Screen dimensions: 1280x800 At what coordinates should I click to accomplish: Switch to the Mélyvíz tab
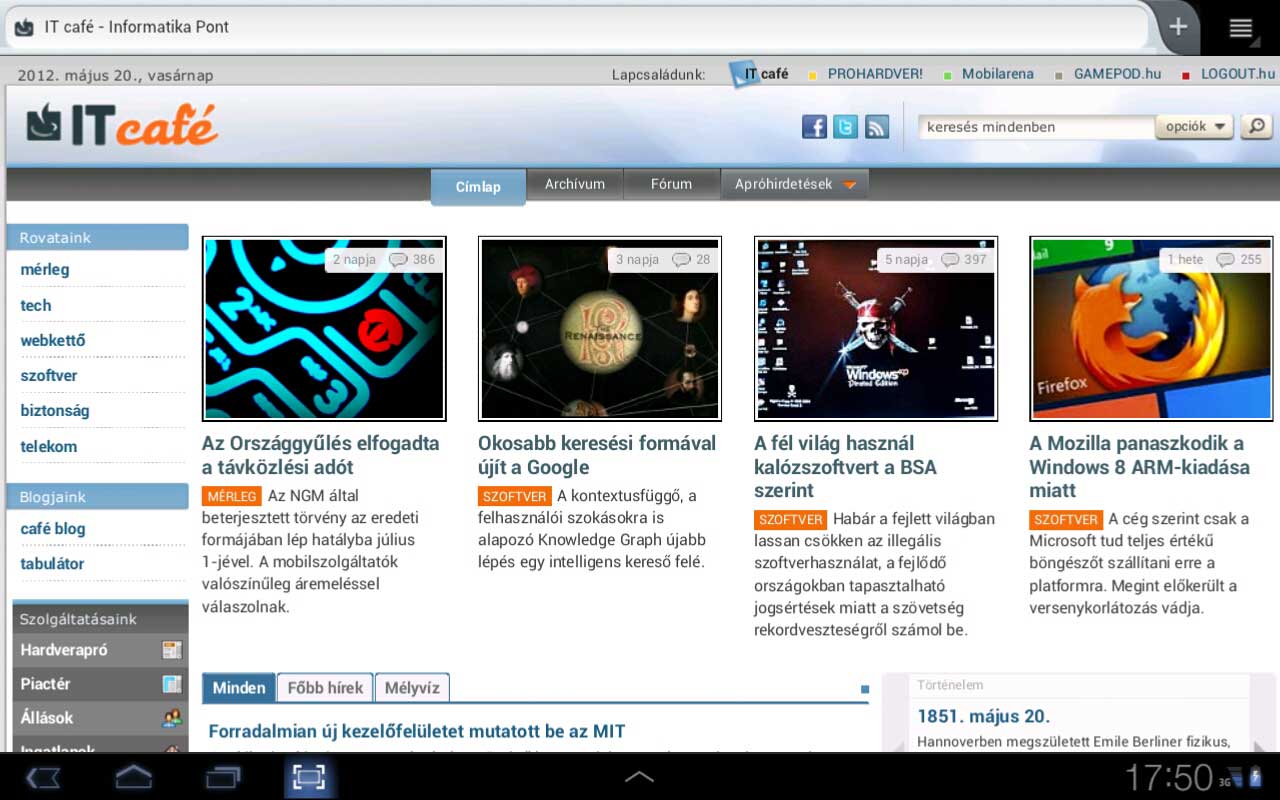[412, 688]
